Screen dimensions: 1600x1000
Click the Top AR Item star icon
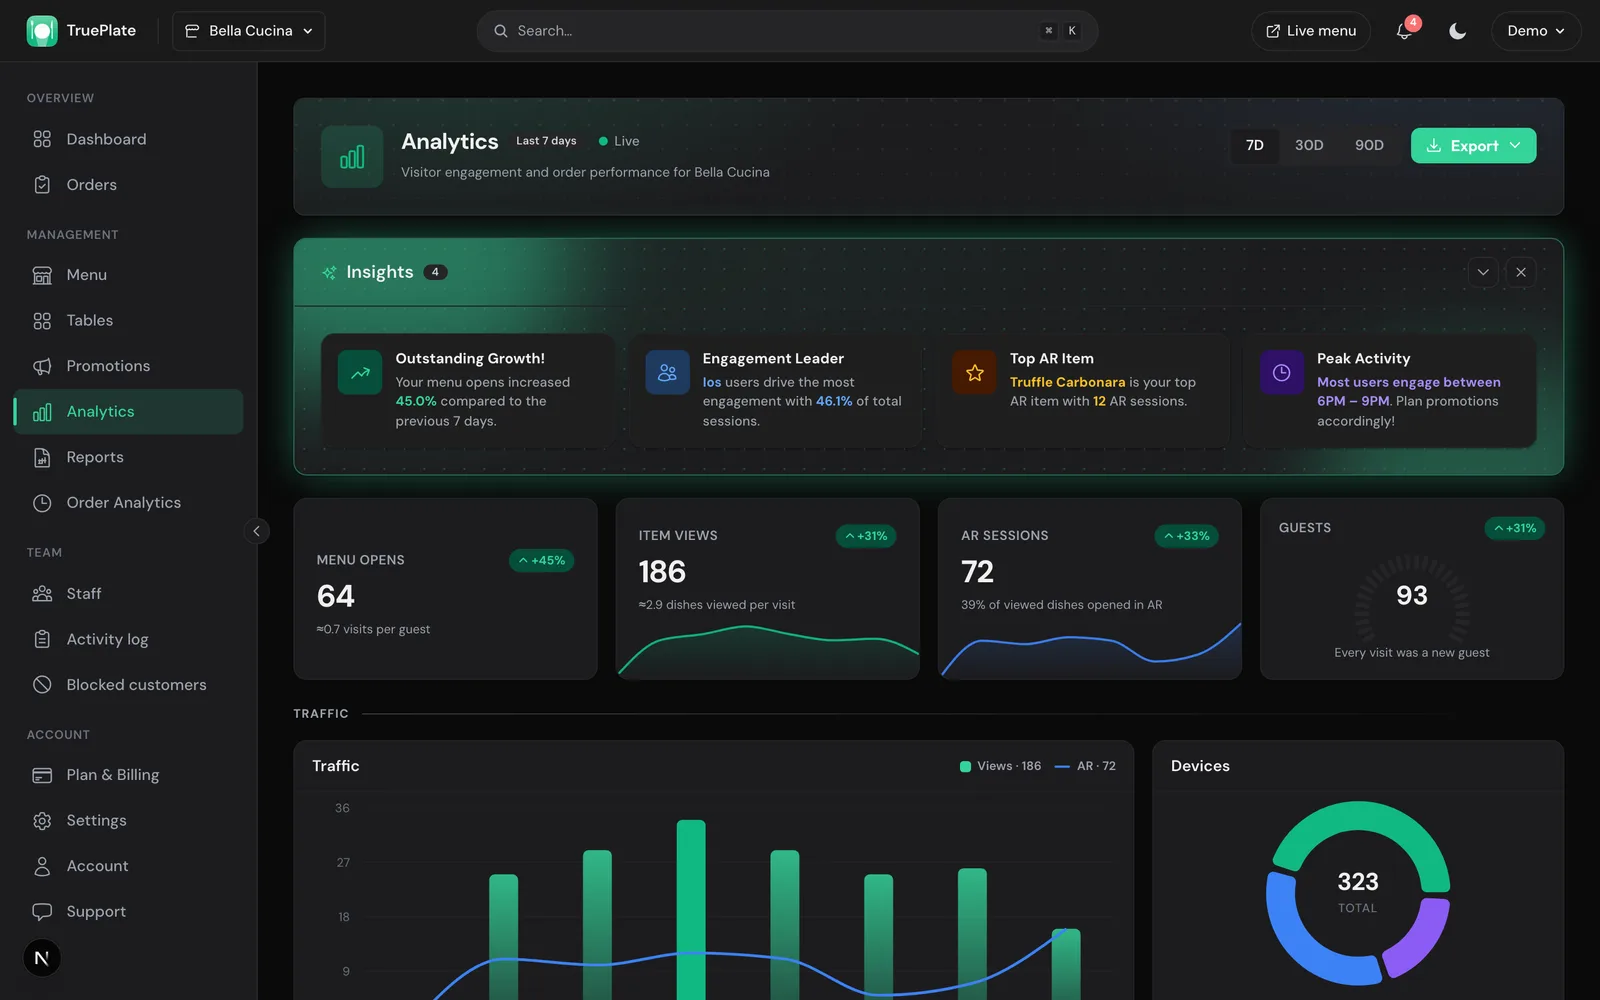pyautogui.click(x=974, y=373)
